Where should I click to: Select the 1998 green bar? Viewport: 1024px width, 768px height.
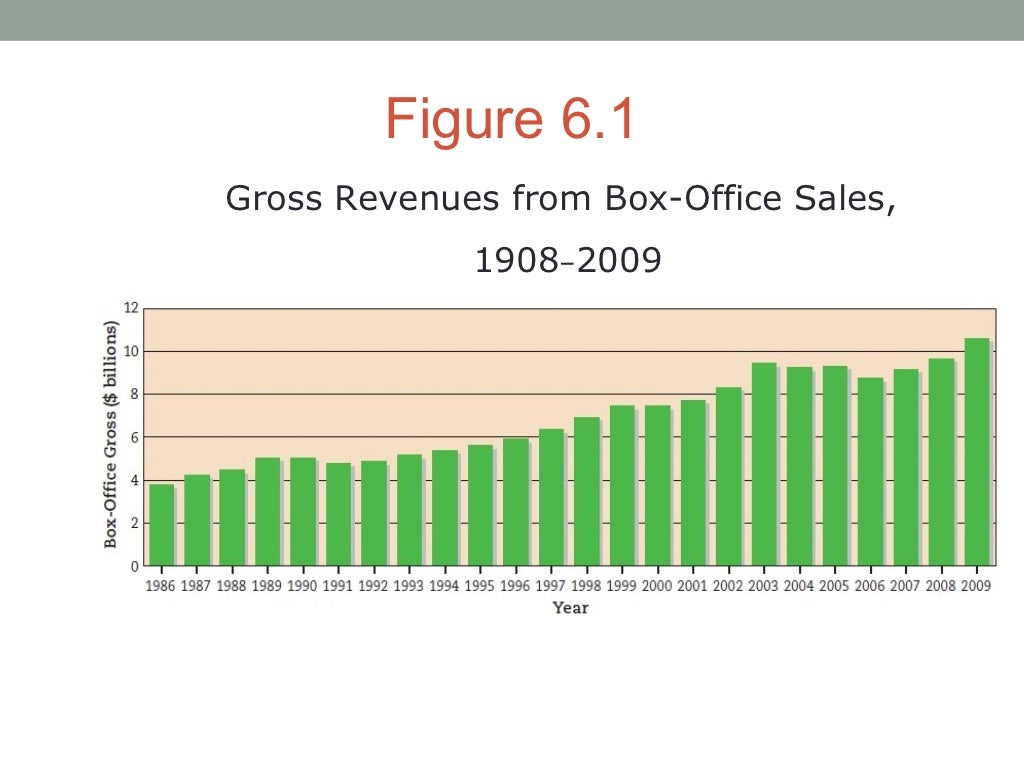(x=586, y=491)
